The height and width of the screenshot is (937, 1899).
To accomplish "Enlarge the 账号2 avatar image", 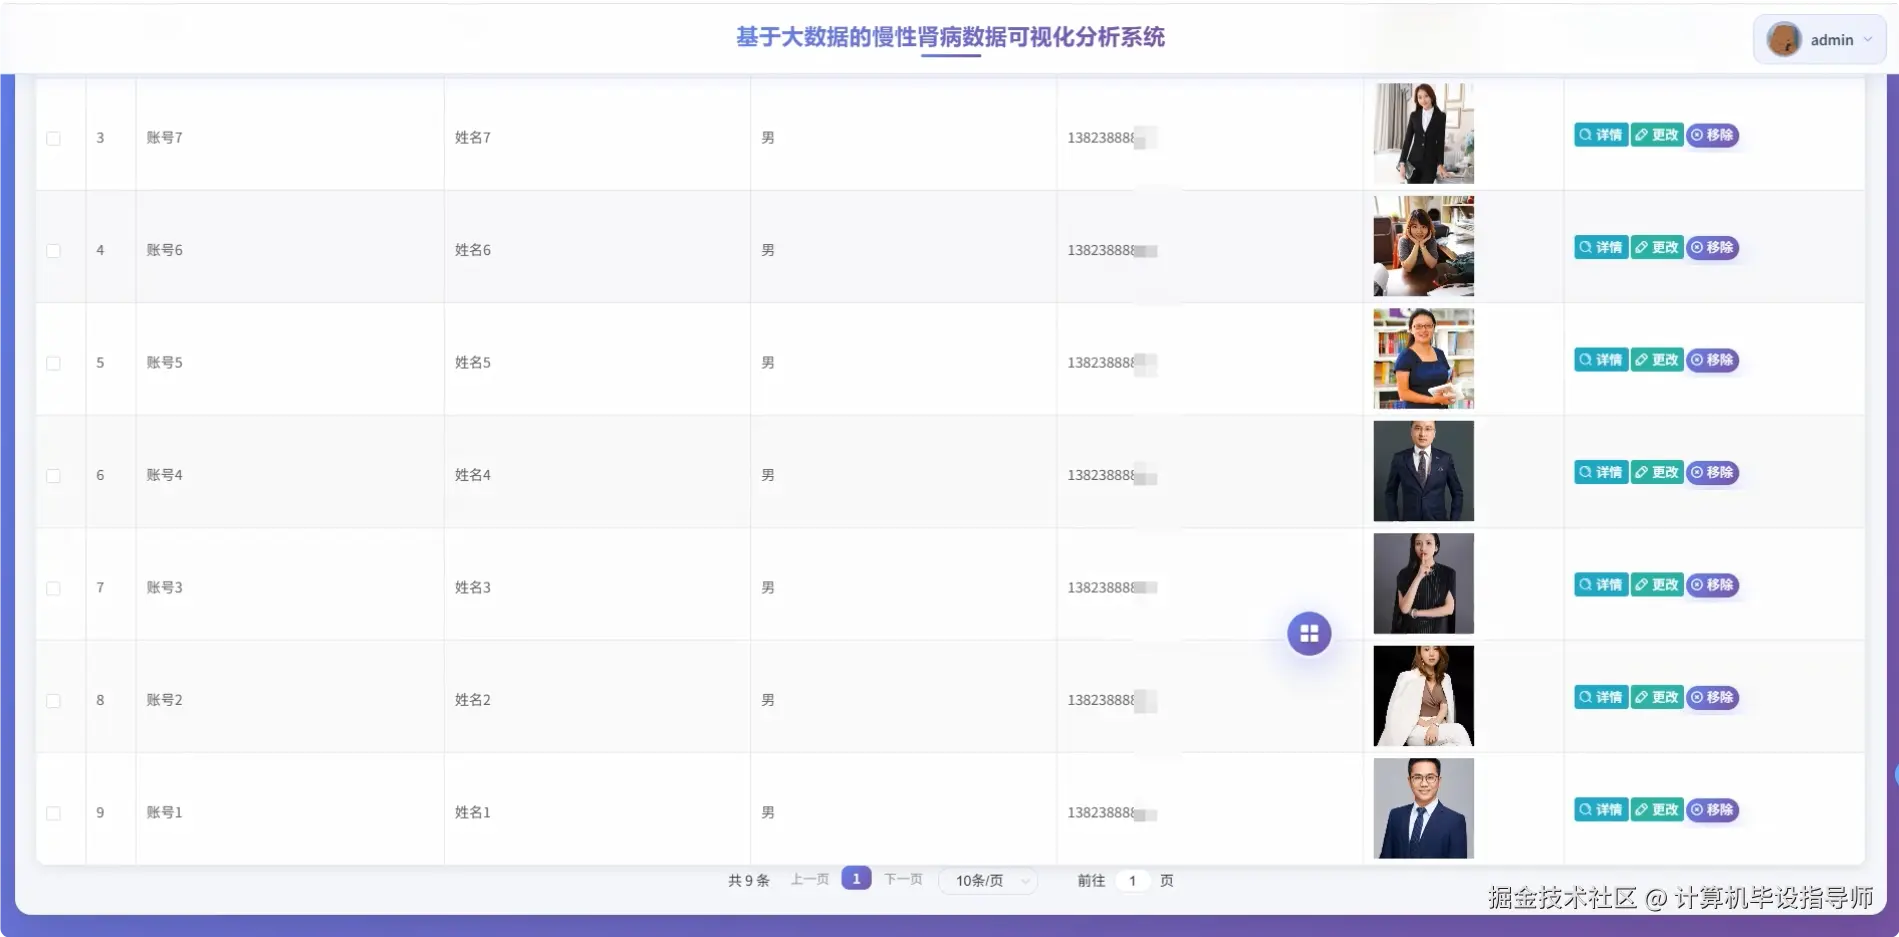I will (x=1424, y=696).
